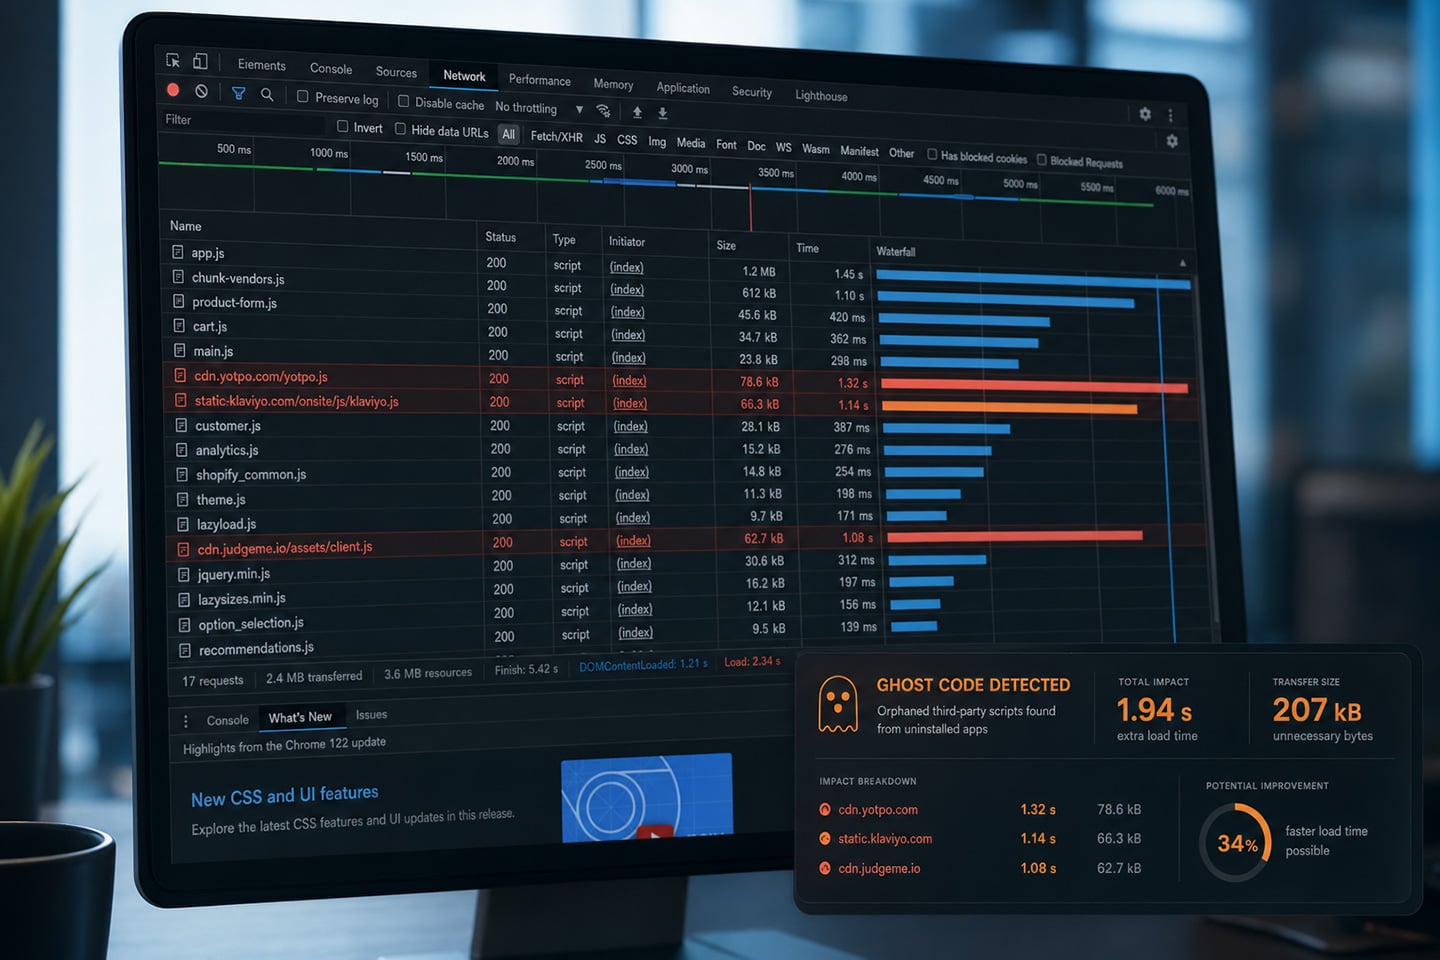Screen dimensions: 1440x960
Task: Open the (index) initiator link for cdn.yotpo.com/yotpo.js
Action: [629, 380]
